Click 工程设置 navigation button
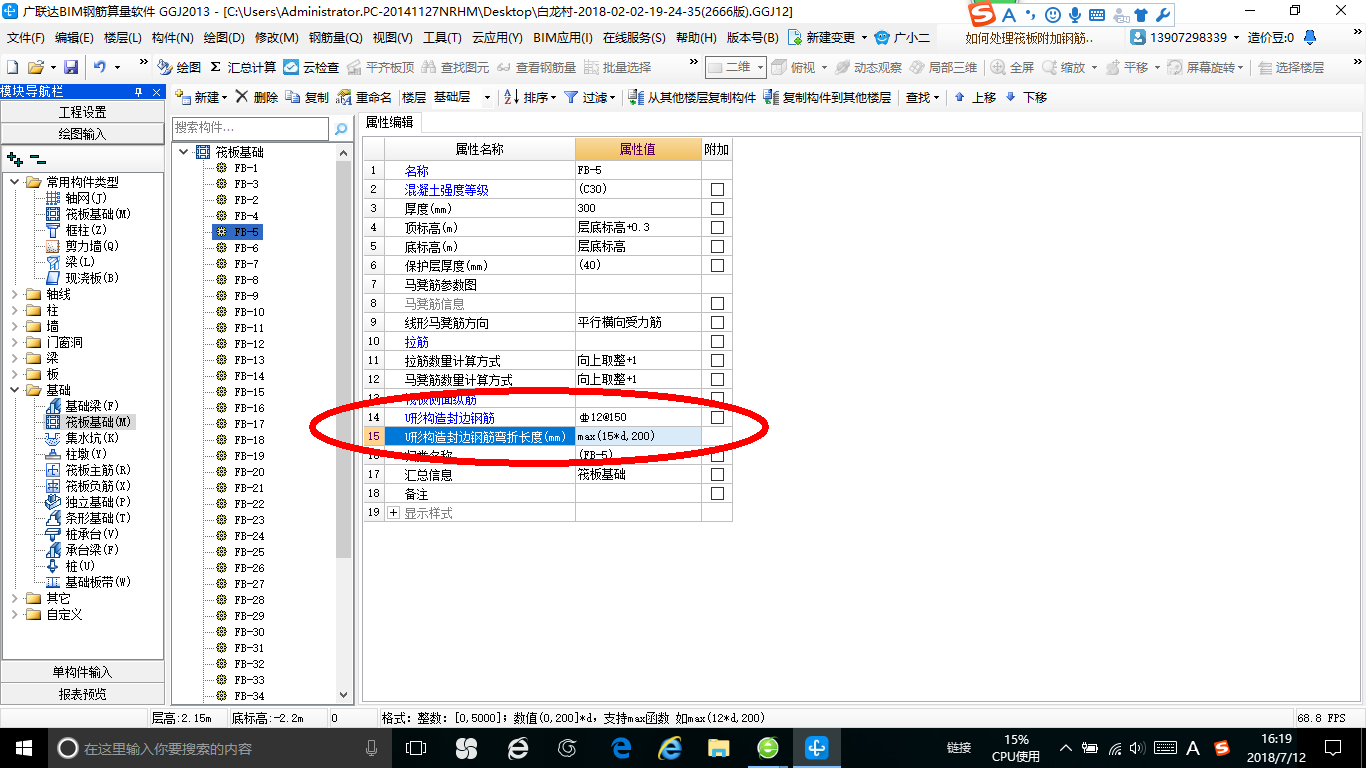 pyautogui.click(x=83, y=112)
